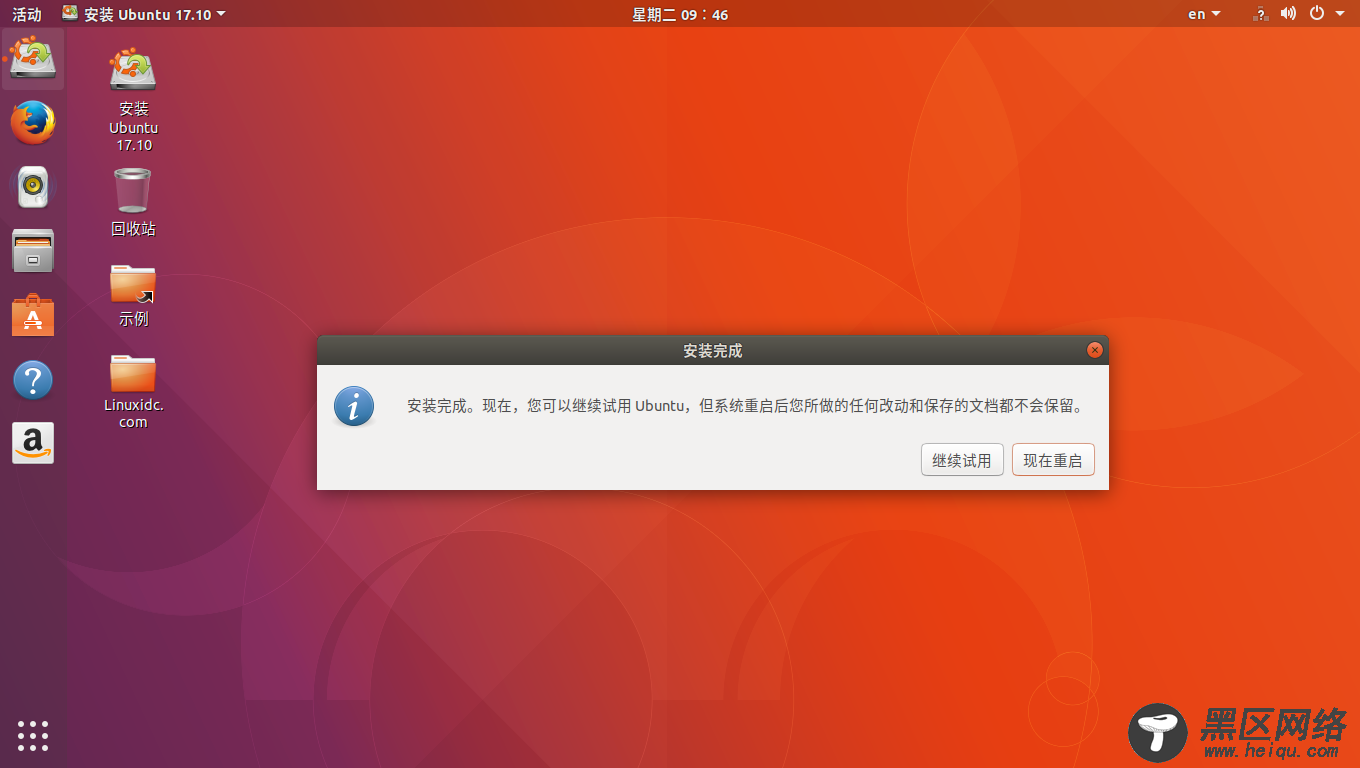Expand system menu arrow in top bar
This screenshot has width=1360, height=768.
(x=1340, y=14)
